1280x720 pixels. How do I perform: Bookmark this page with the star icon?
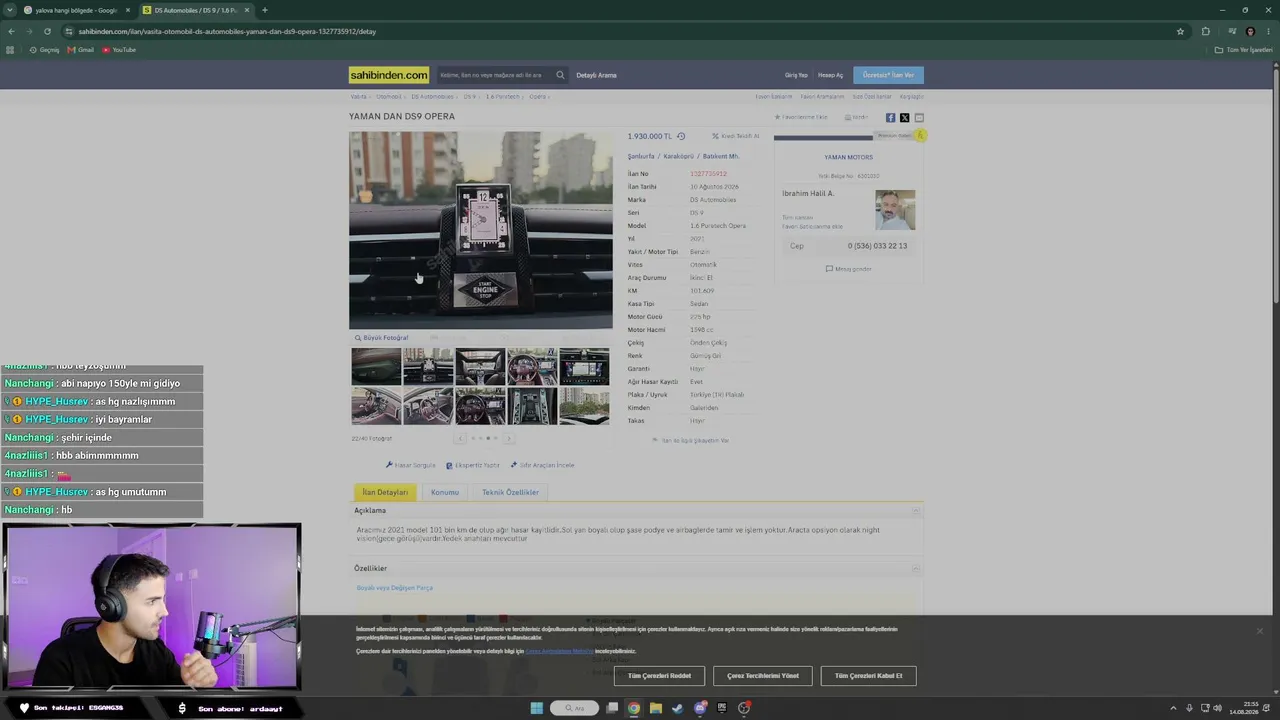(1180, 31)
